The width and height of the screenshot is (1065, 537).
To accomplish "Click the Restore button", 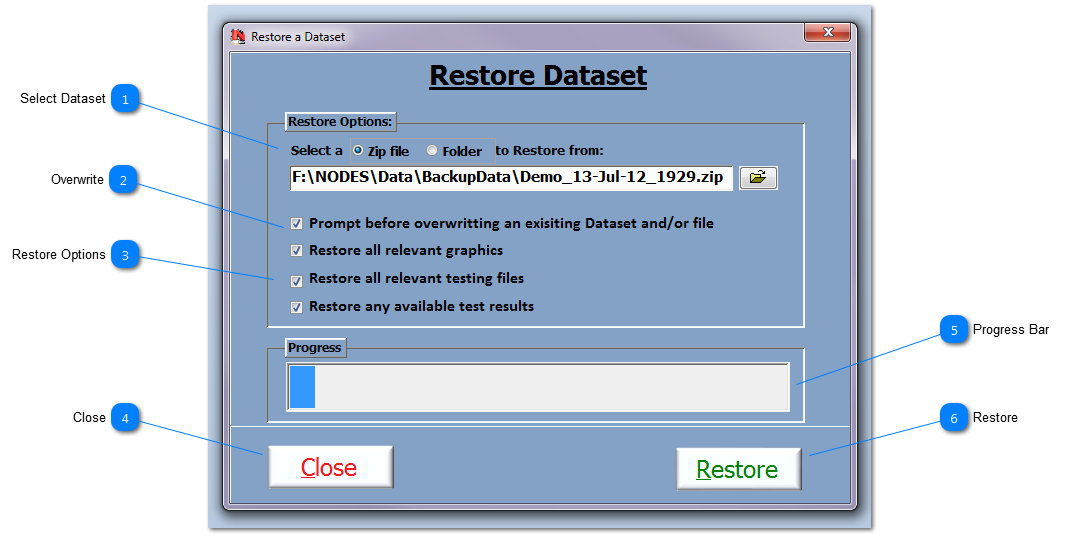I will coord(738,469).
